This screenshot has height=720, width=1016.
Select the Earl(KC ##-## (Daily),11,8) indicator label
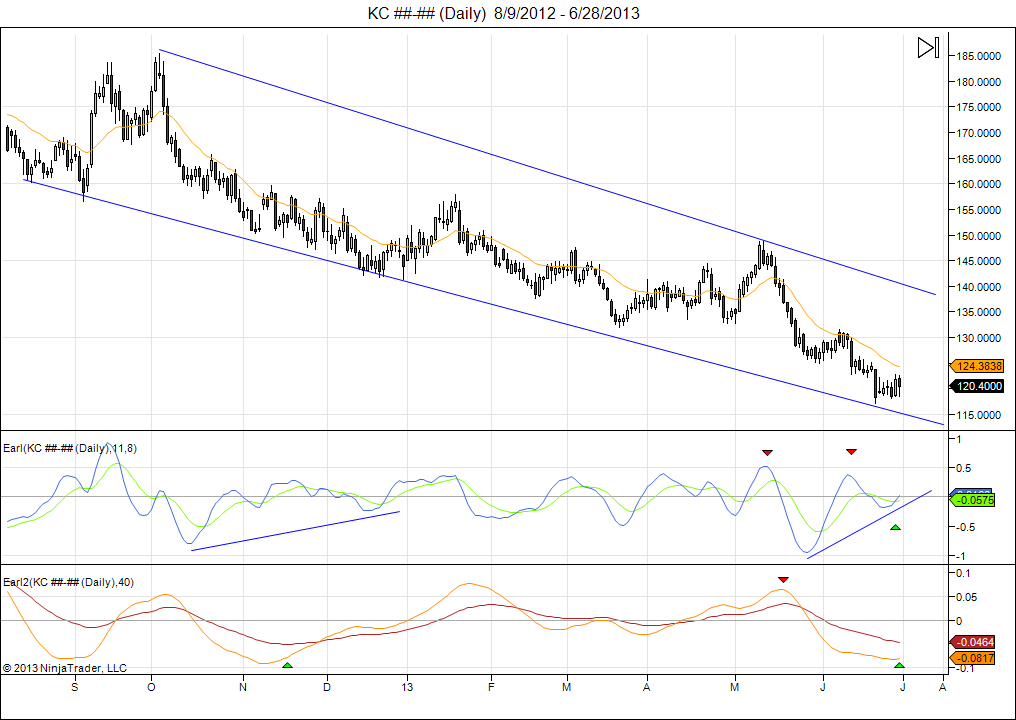[71, 448]
